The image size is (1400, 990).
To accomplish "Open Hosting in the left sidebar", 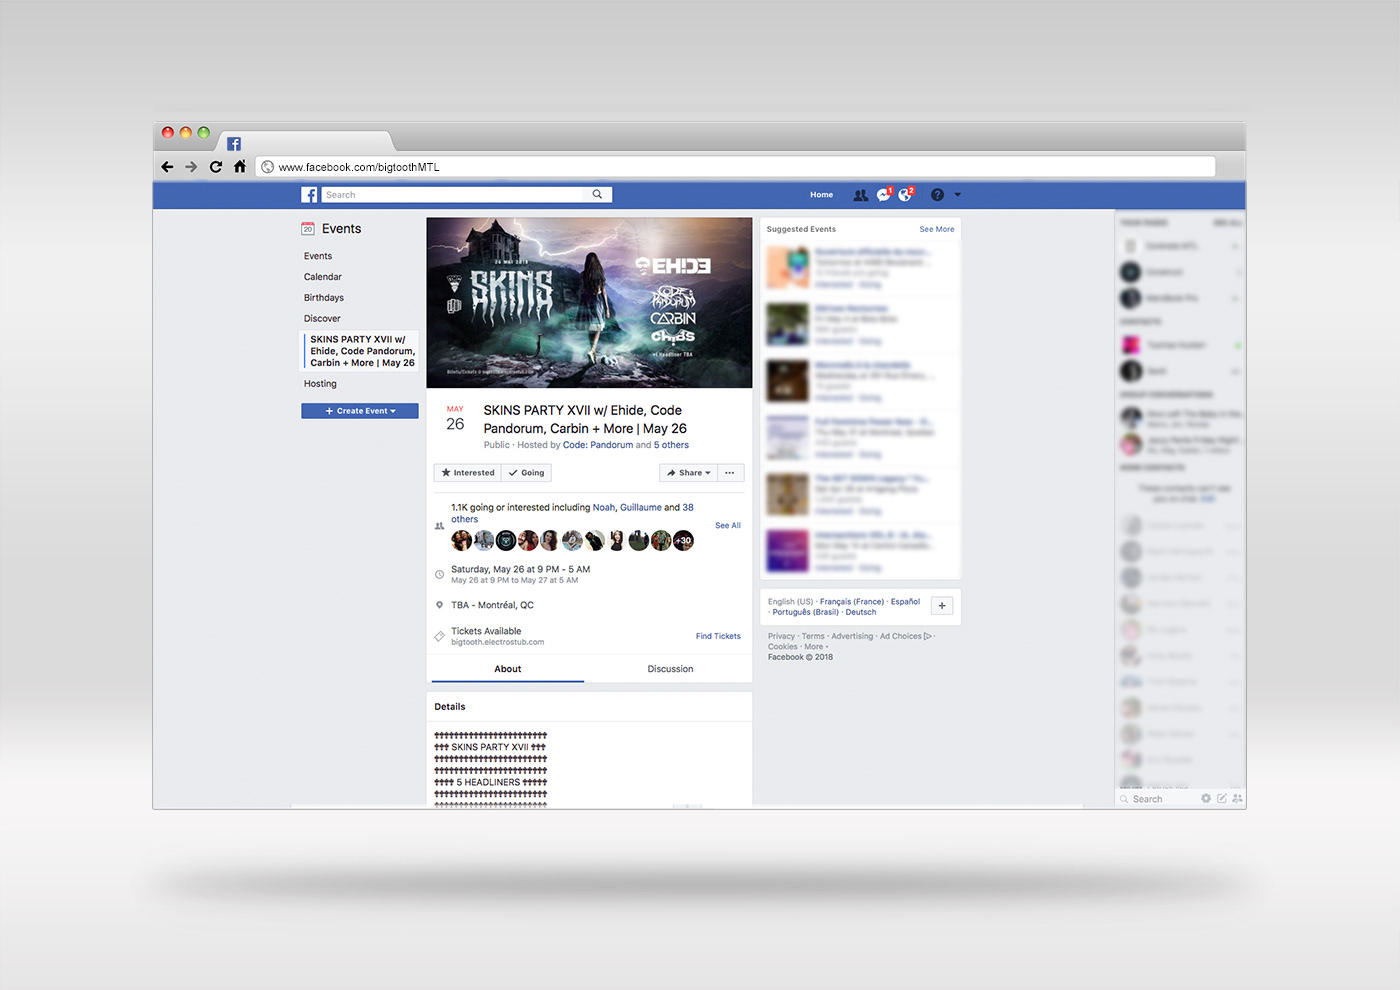I will coord(320,384).
